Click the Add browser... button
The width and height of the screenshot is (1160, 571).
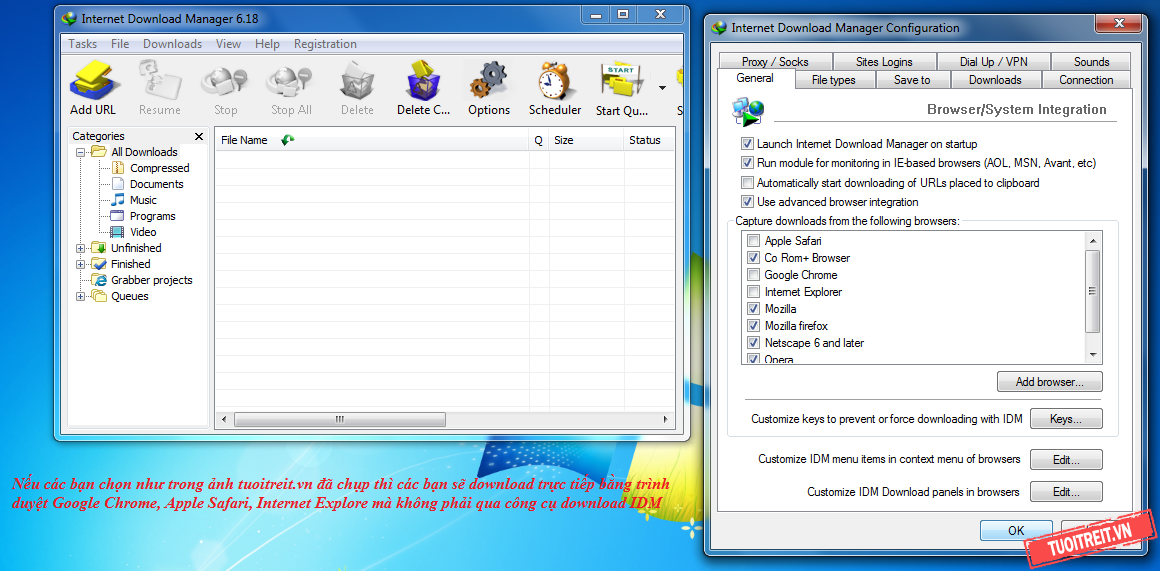click(1049, 382)
